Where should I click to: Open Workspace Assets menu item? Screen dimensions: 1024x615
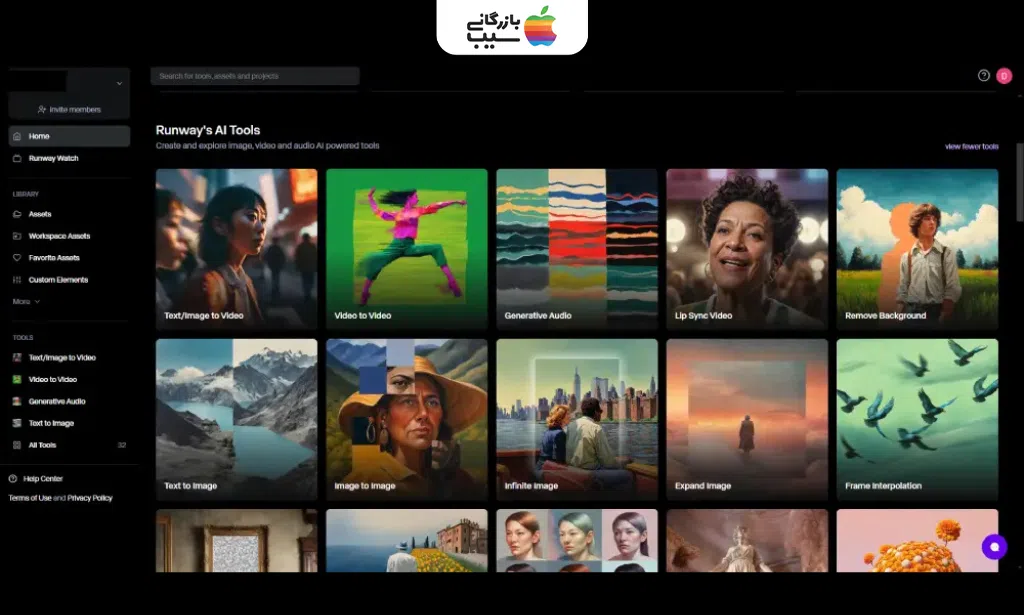(x=69, y=236)
